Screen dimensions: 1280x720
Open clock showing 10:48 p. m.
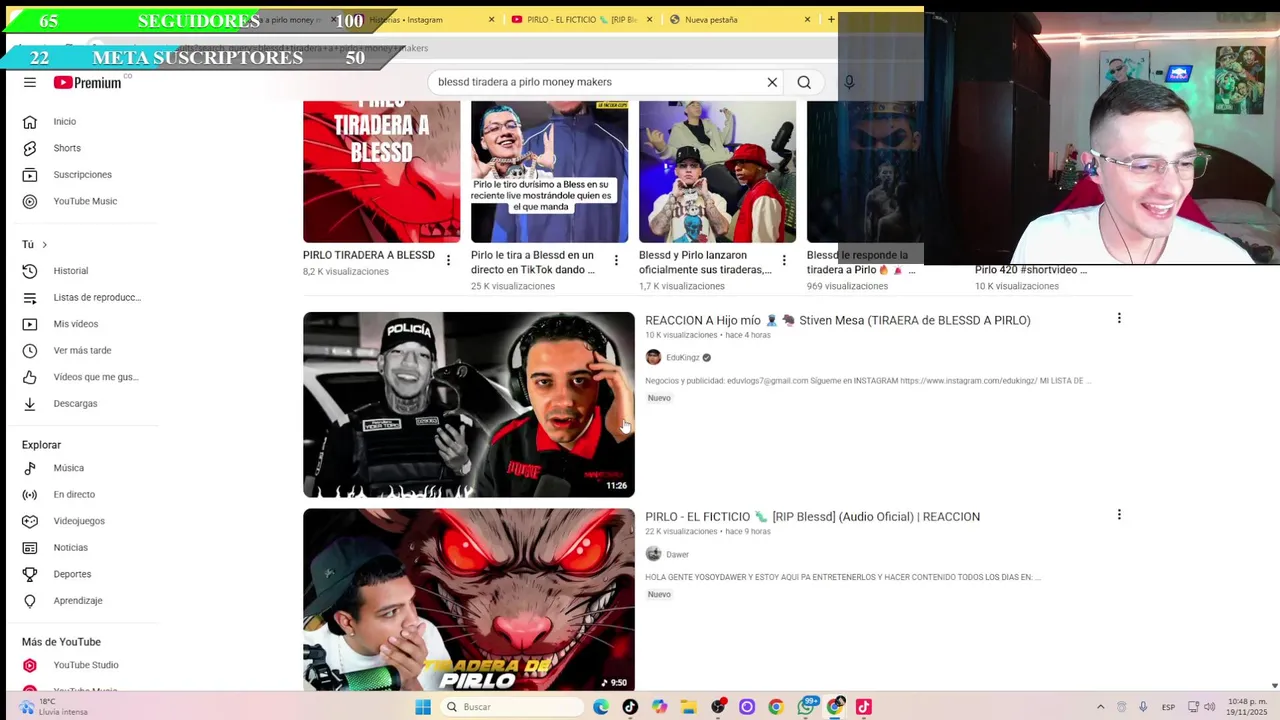coord(1247,707)
